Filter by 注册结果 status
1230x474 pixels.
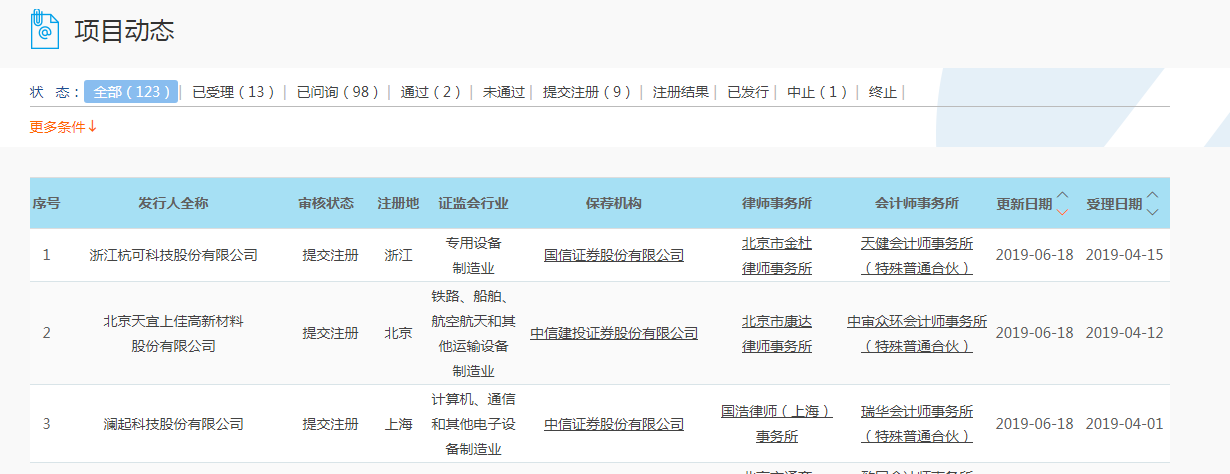click(x=681, y=92)
